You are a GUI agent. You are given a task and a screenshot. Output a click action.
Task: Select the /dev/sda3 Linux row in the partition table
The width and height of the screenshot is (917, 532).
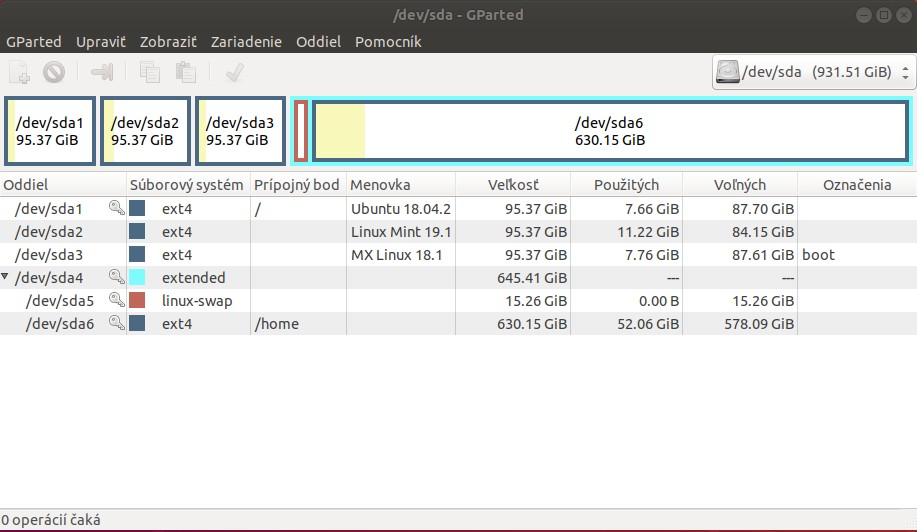click(400, 255)
